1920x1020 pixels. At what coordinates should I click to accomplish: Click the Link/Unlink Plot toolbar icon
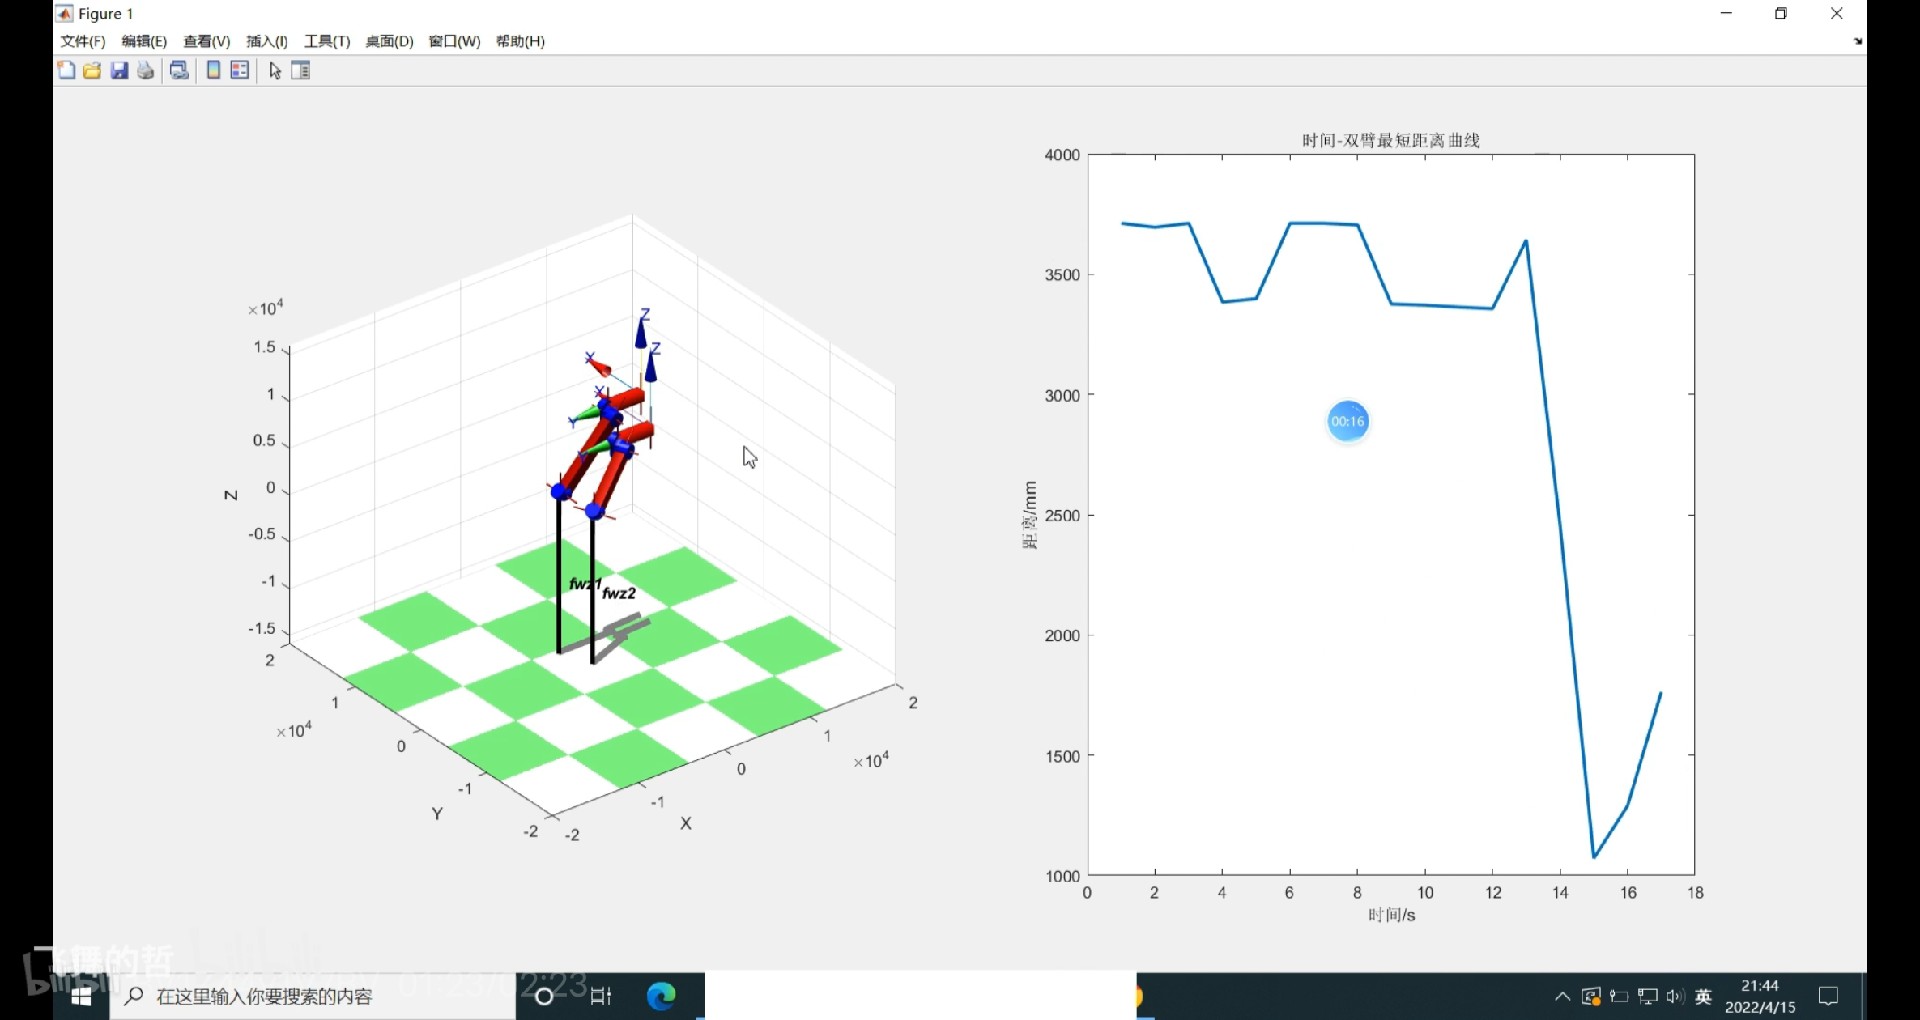180,70
